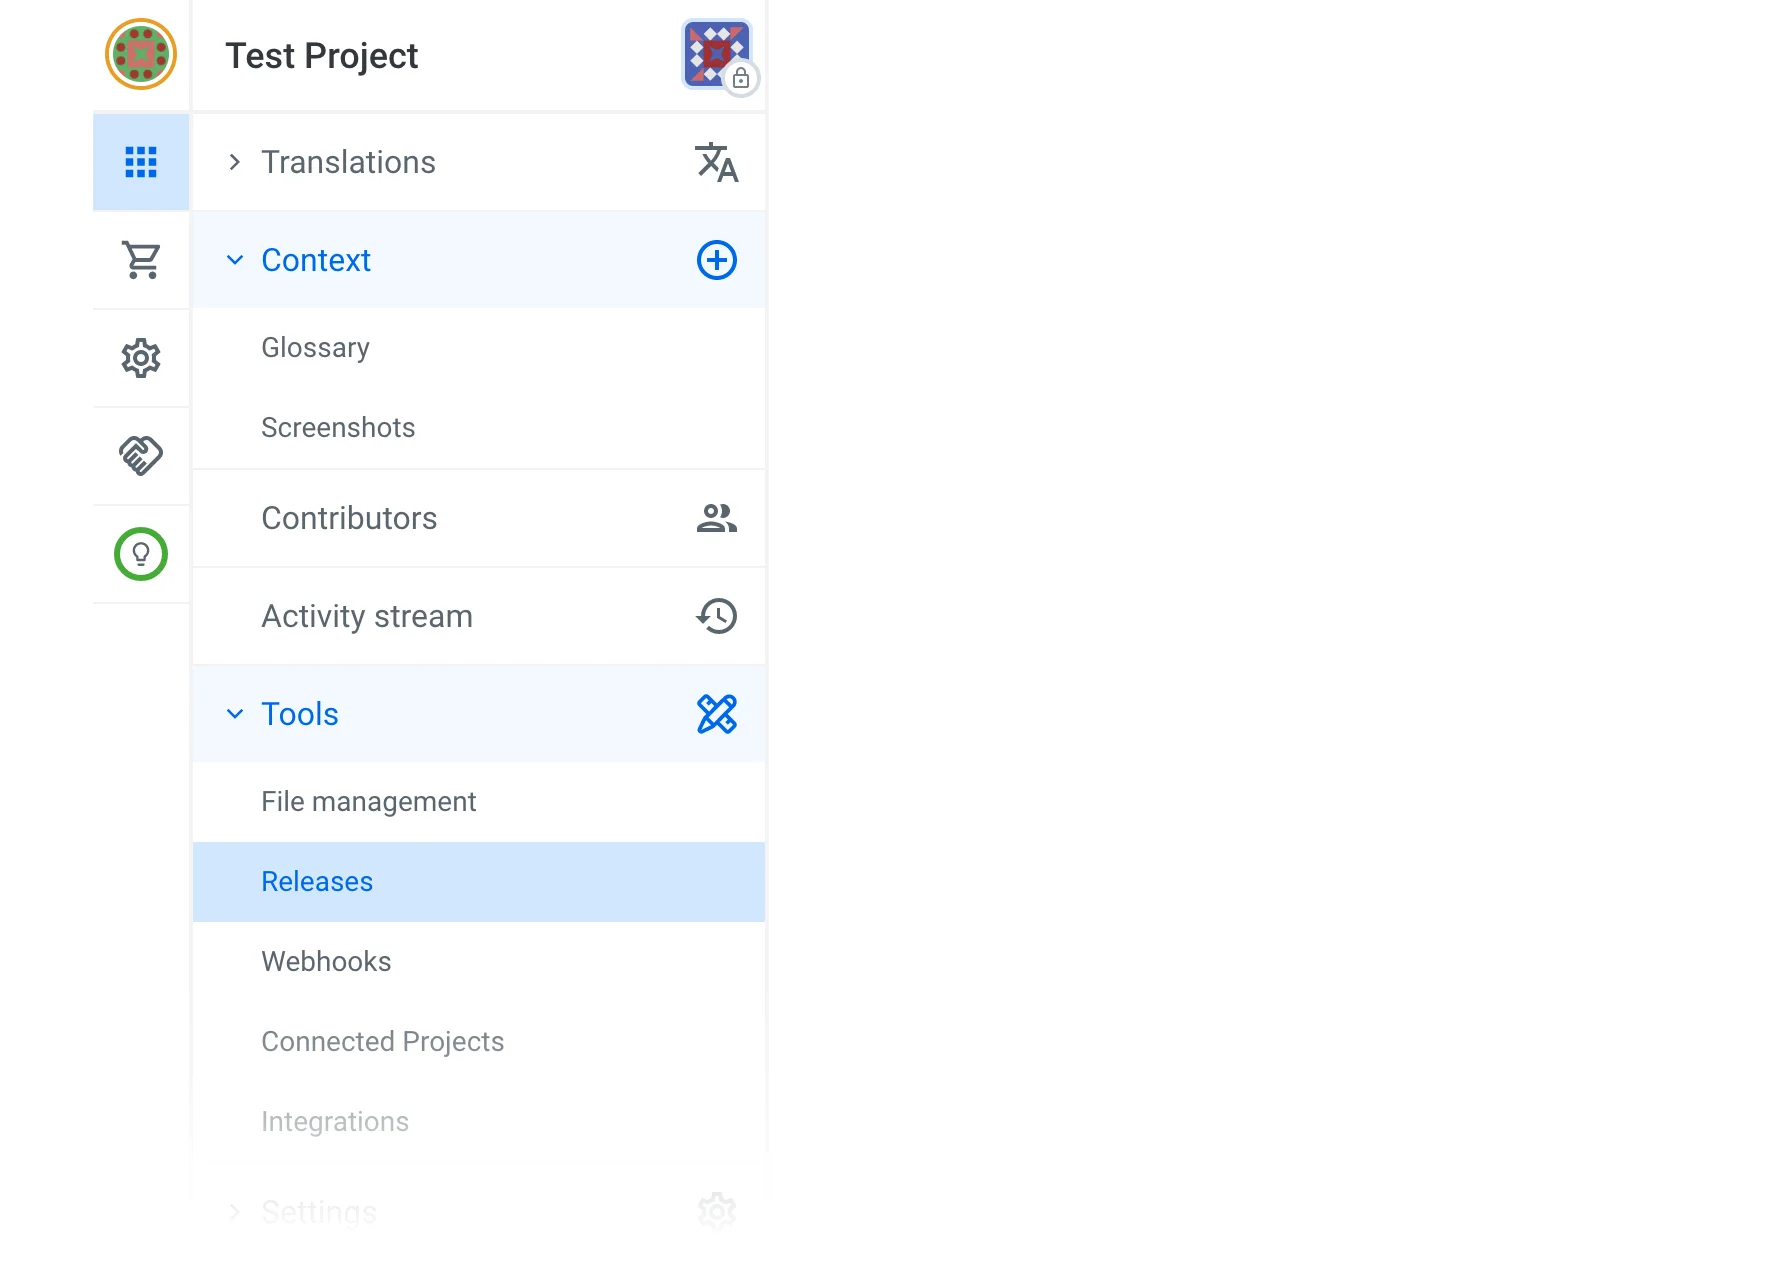The height and width of the screenshot is (1270, 1766).
Task: Click the translate icon beside Translations
Action: point(716,162)
